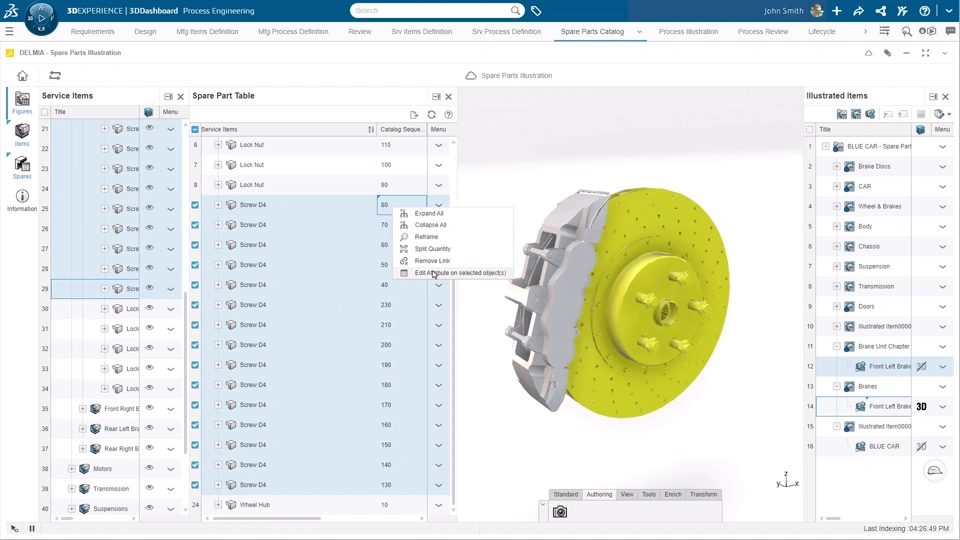Open header overflow chevron at top right
960x540 pixels.
pos(949,10)
